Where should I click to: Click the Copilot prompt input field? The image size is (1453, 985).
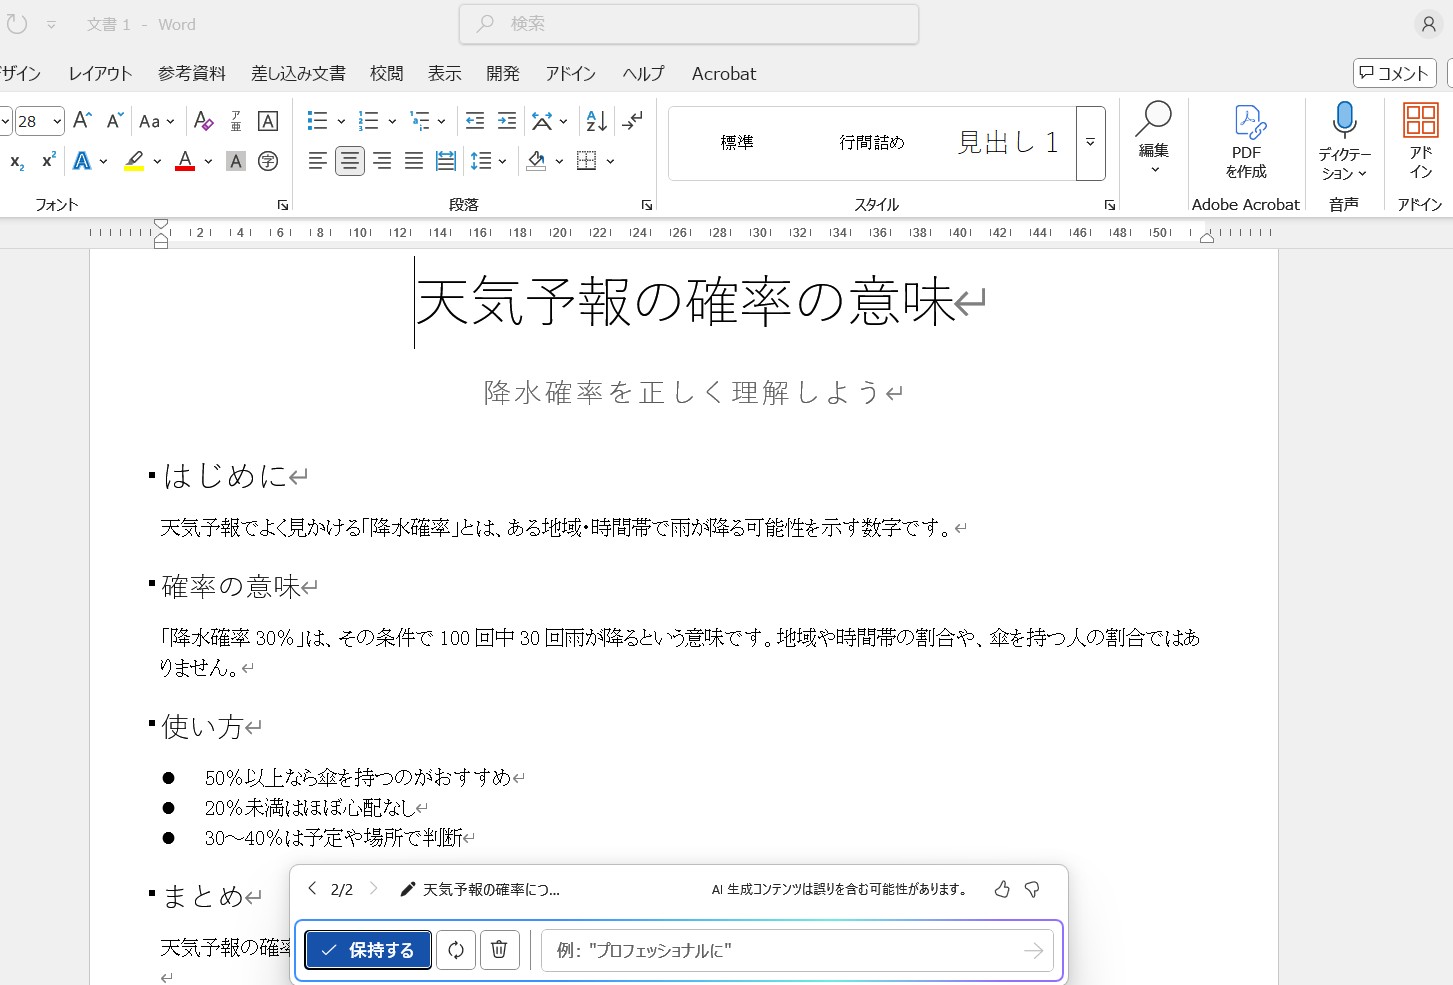tap(780, 950)
